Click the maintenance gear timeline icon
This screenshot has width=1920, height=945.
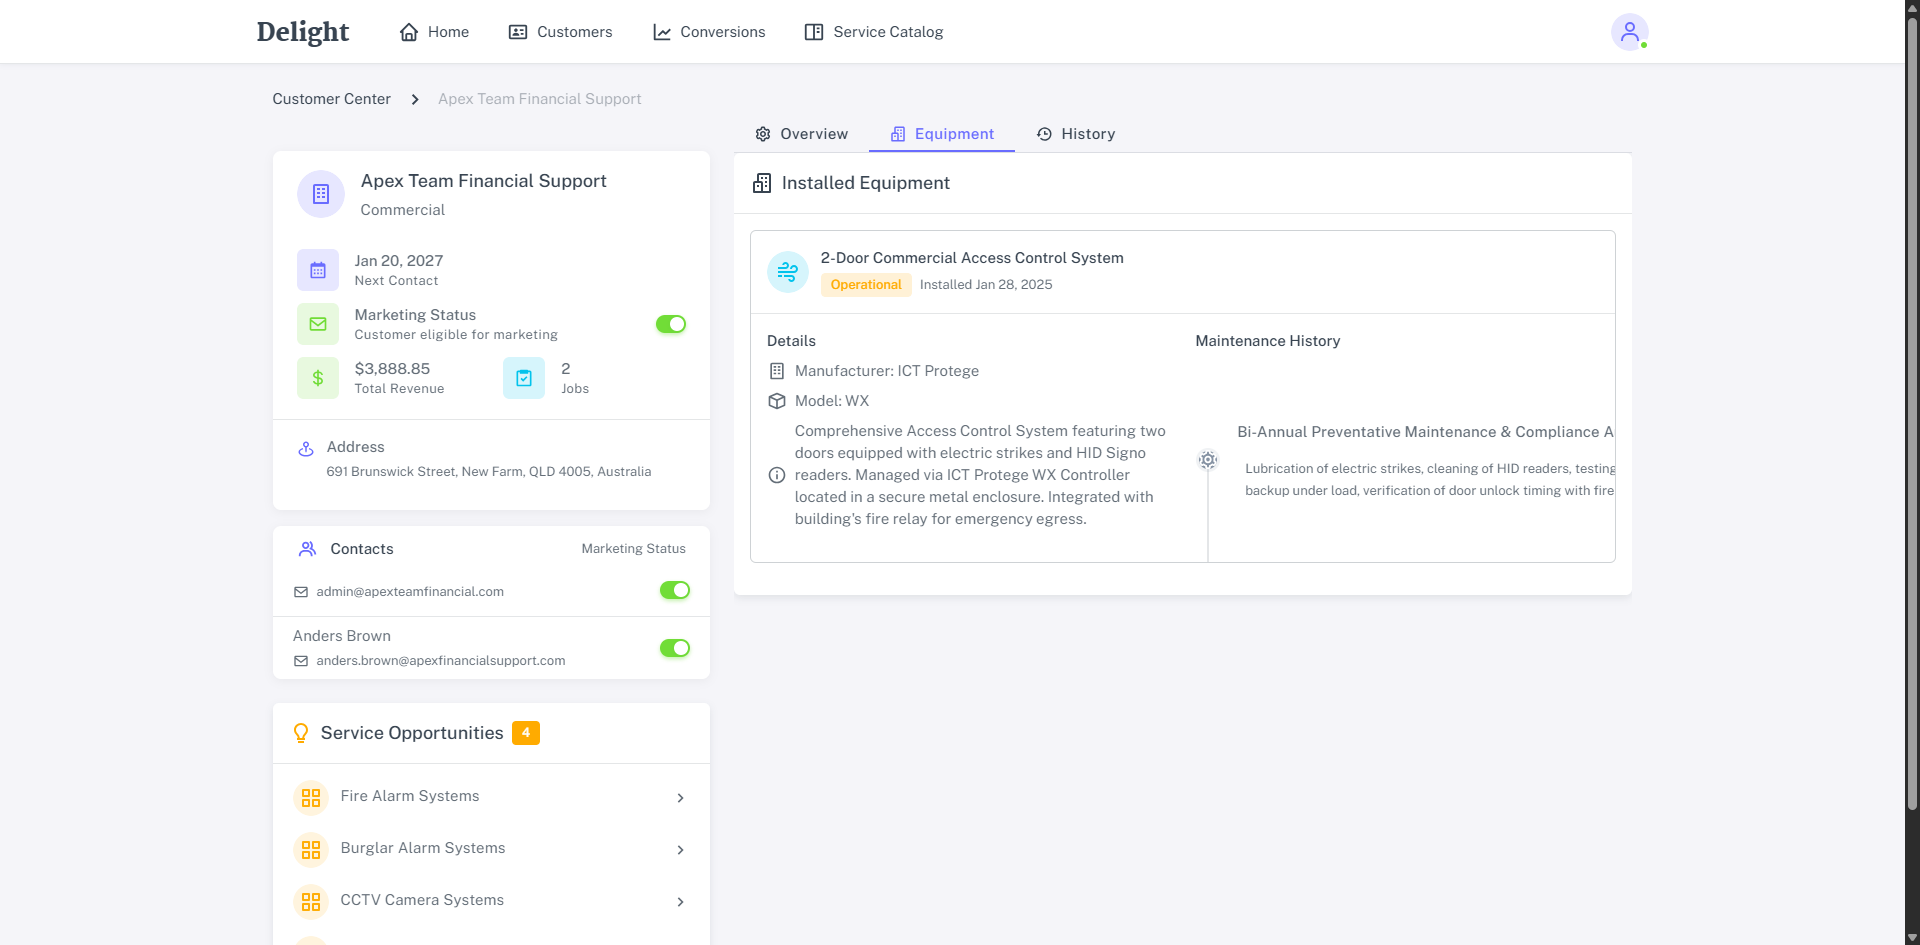point(1208,460)
